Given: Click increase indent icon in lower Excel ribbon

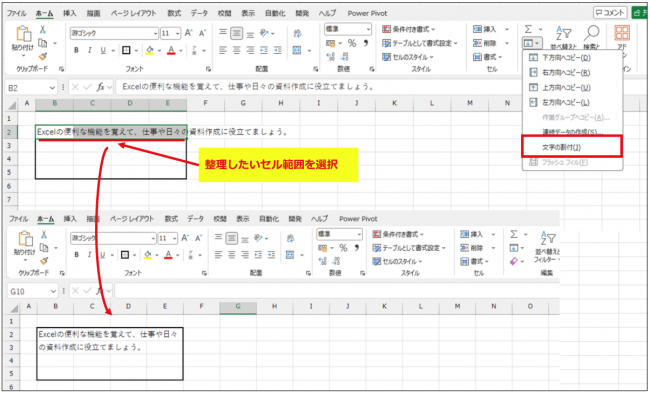Looking at the screenshot, I should (x=271, y=255).
